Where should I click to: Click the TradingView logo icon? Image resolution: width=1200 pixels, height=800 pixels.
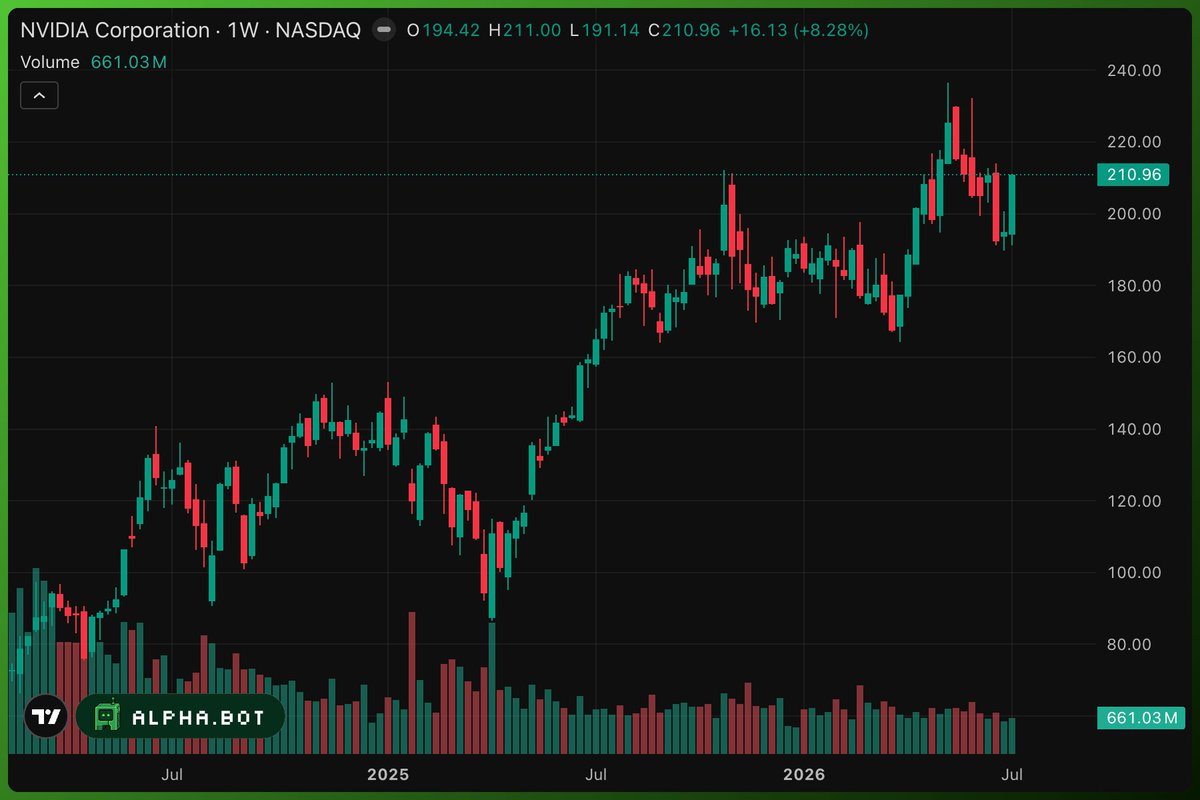[46, 717]
